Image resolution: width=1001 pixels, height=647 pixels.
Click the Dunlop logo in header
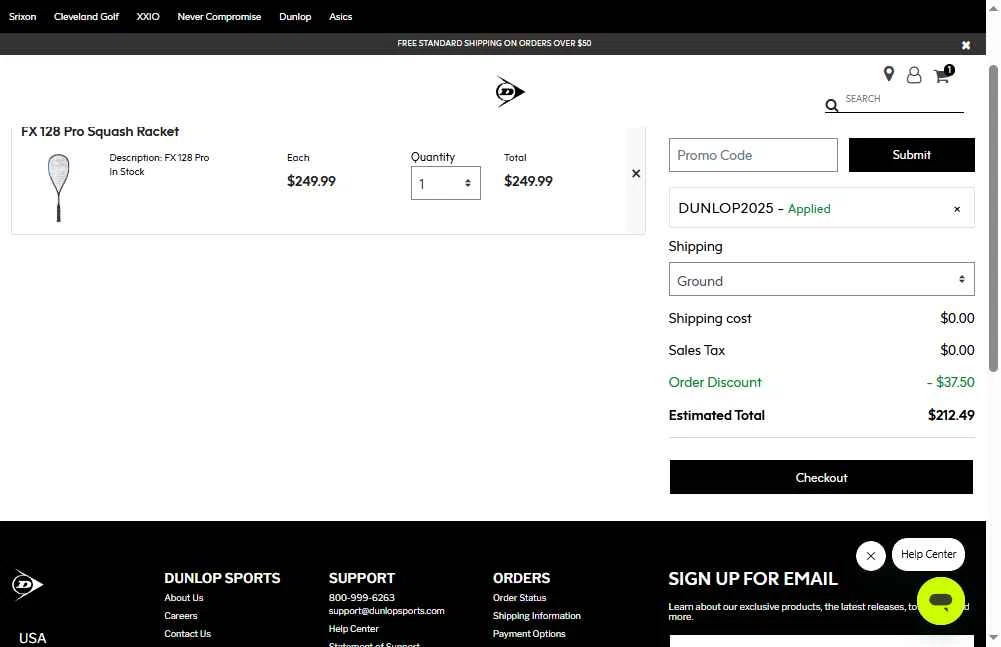pos(510,92)
